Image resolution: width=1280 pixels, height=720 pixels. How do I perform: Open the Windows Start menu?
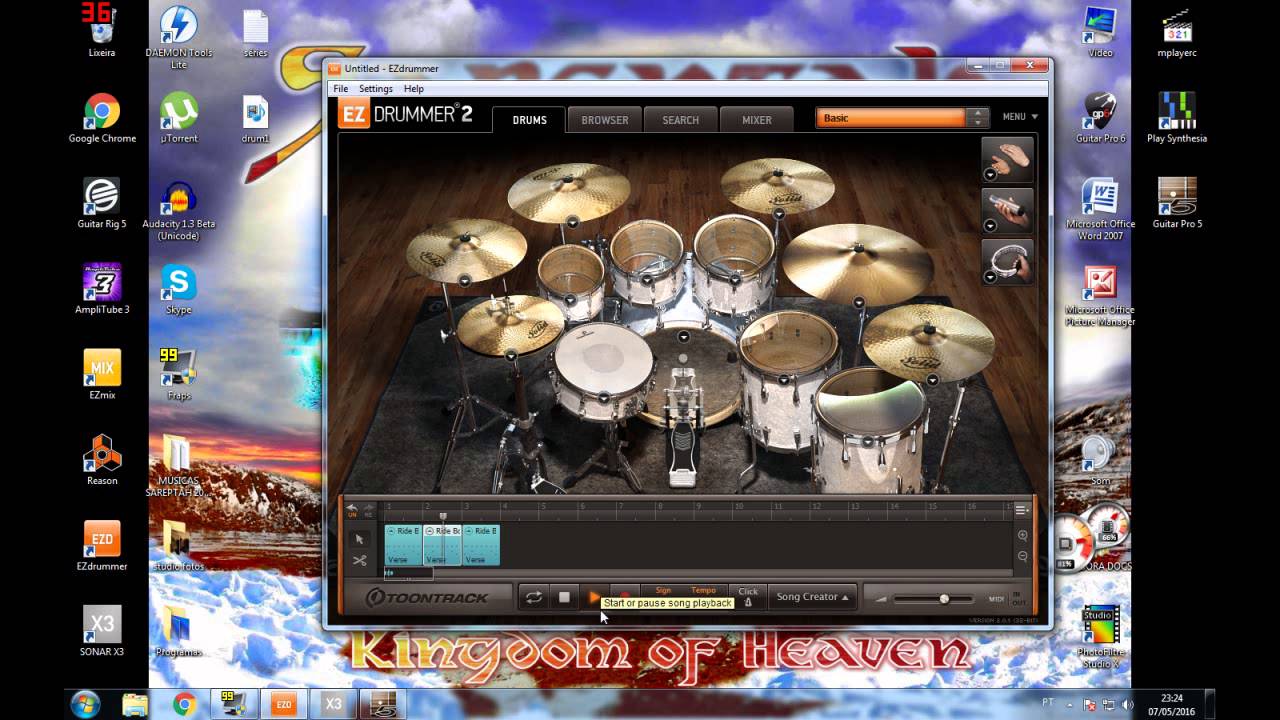pos(85,704)
